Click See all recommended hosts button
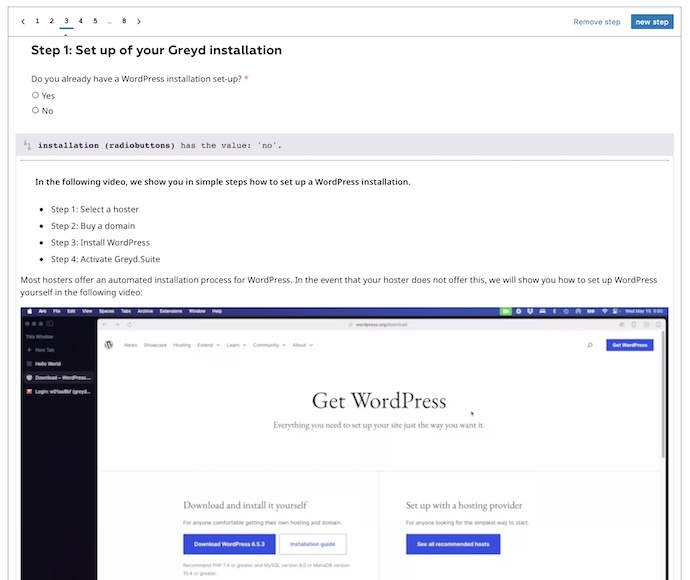The image size is (690, 580). (x=453, y=544)
